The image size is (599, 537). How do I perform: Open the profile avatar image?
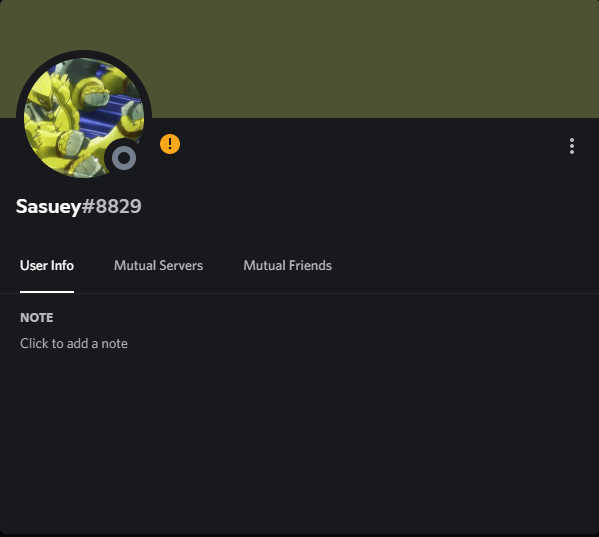click(x=84, y=118)
